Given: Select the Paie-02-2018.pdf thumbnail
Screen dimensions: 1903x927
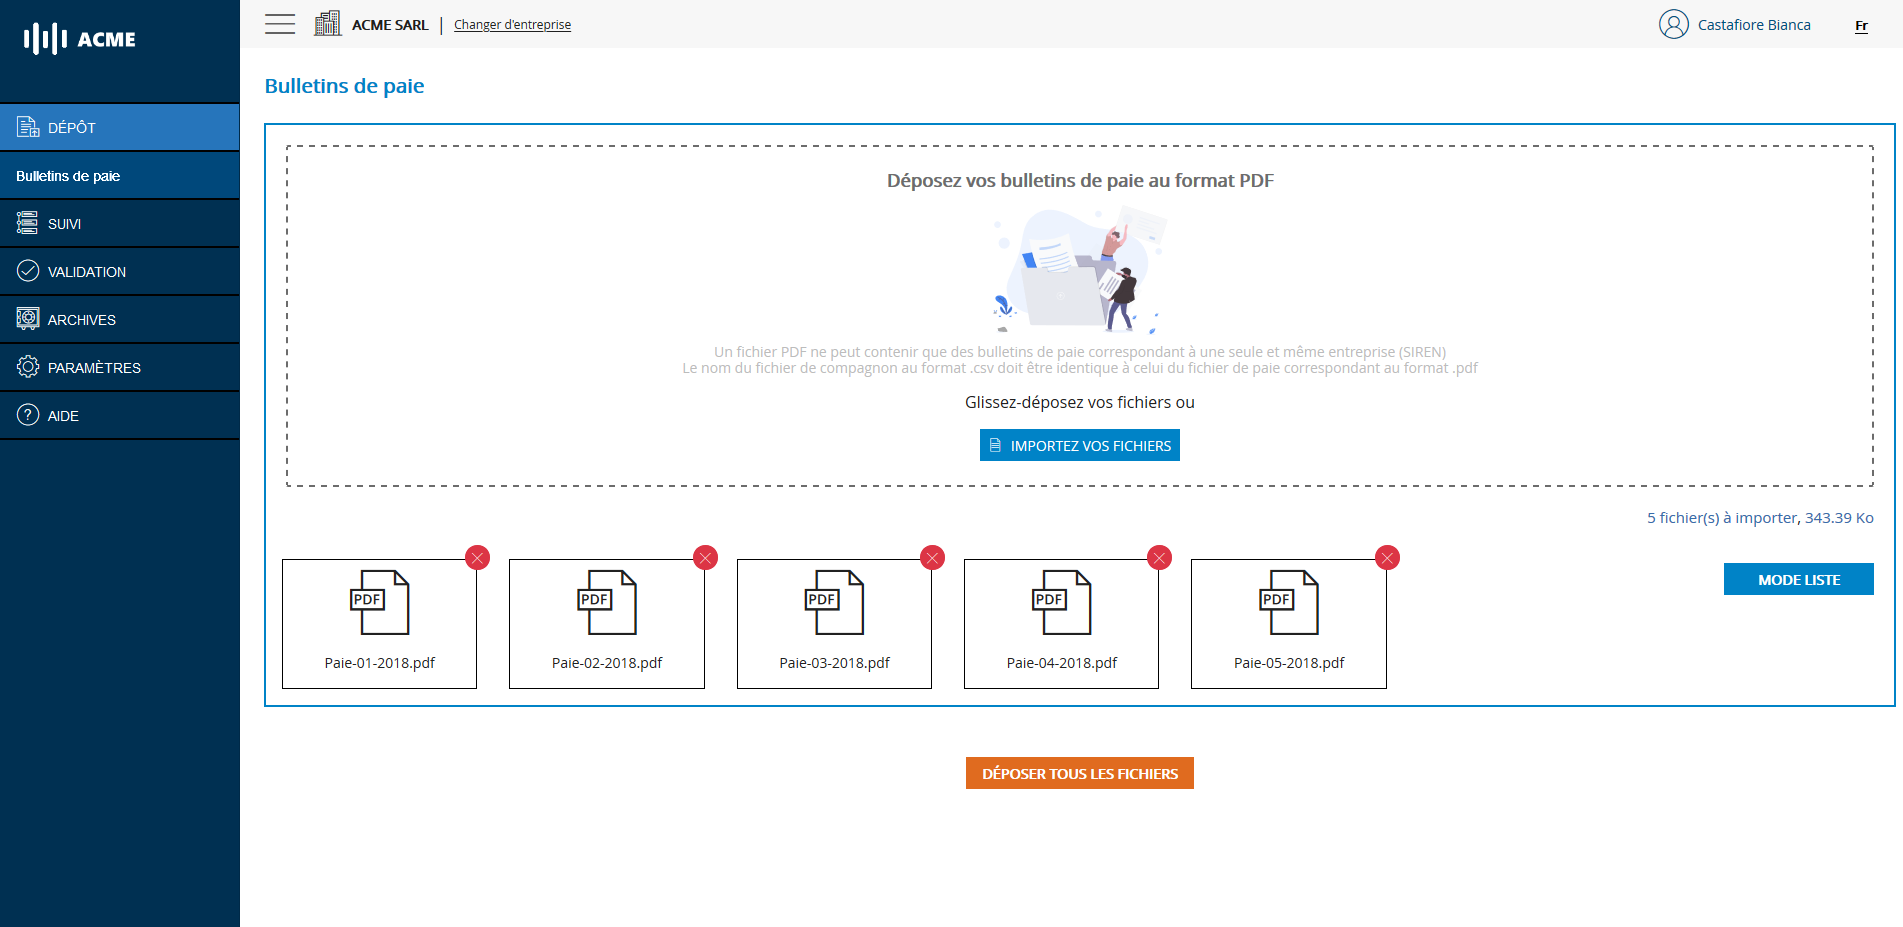Looking at the screenshot, I should click(x=606, y=620).
